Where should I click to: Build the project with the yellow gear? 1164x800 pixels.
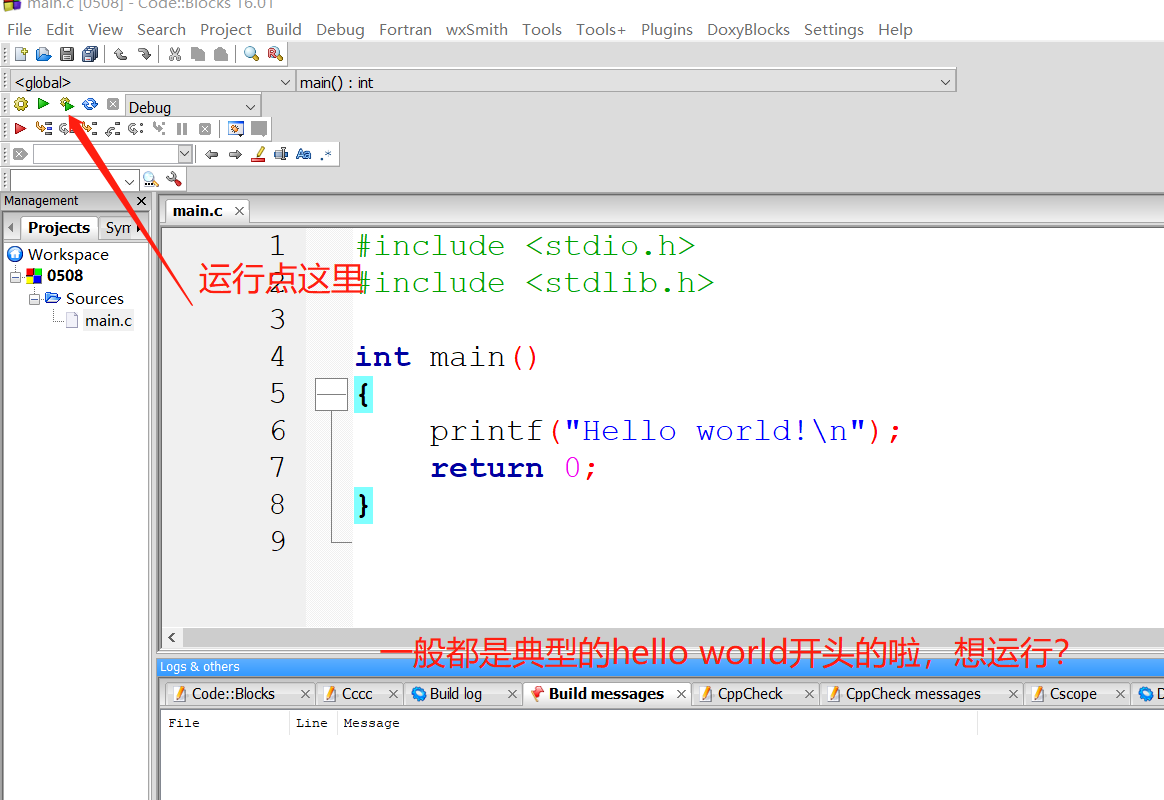[x=21, y=104]
